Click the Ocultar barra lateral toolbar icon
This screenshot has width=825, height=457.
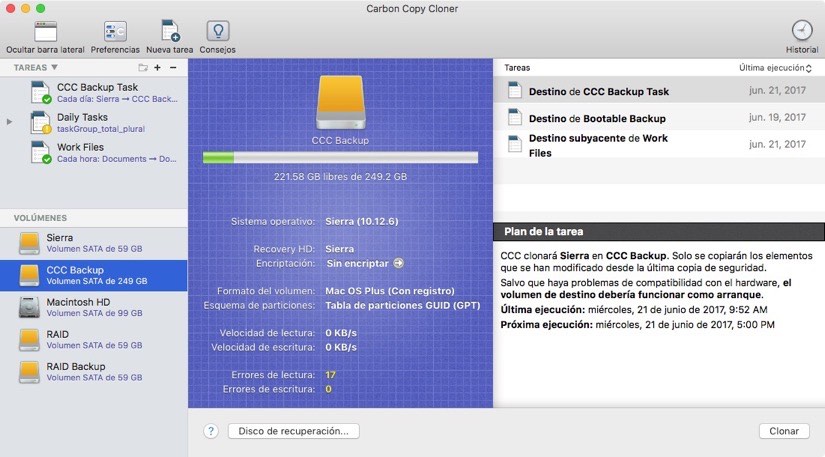point(45,32)
